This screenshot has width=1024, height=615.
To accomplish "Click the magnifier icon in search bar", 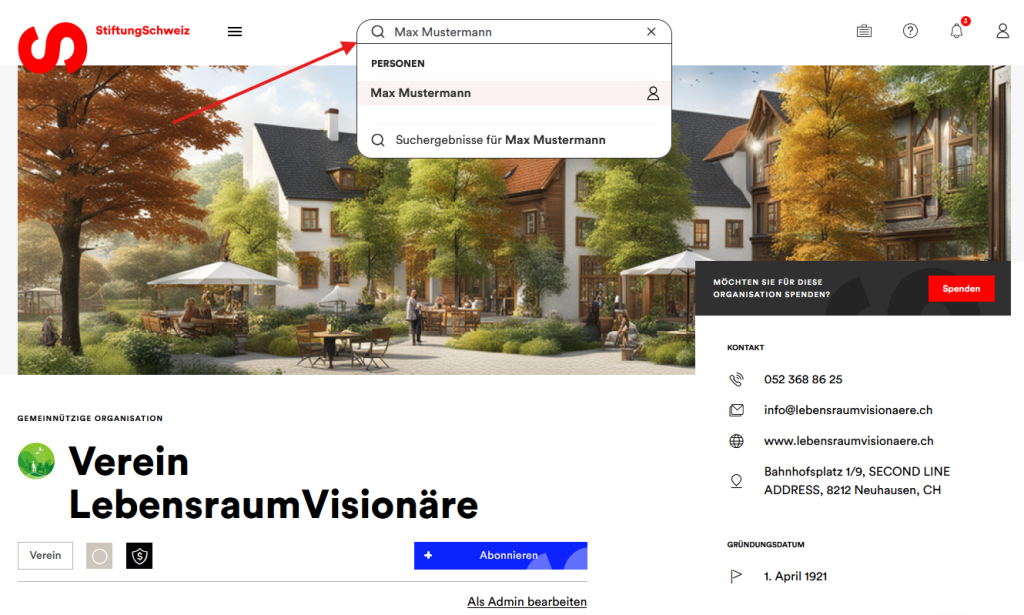I will 378,32.
